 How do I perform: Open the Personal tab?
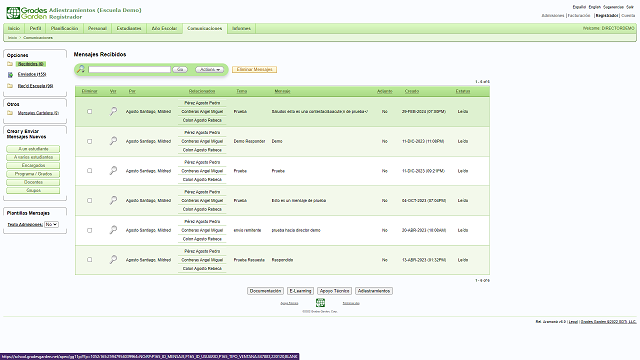click(x=97, y=28)
